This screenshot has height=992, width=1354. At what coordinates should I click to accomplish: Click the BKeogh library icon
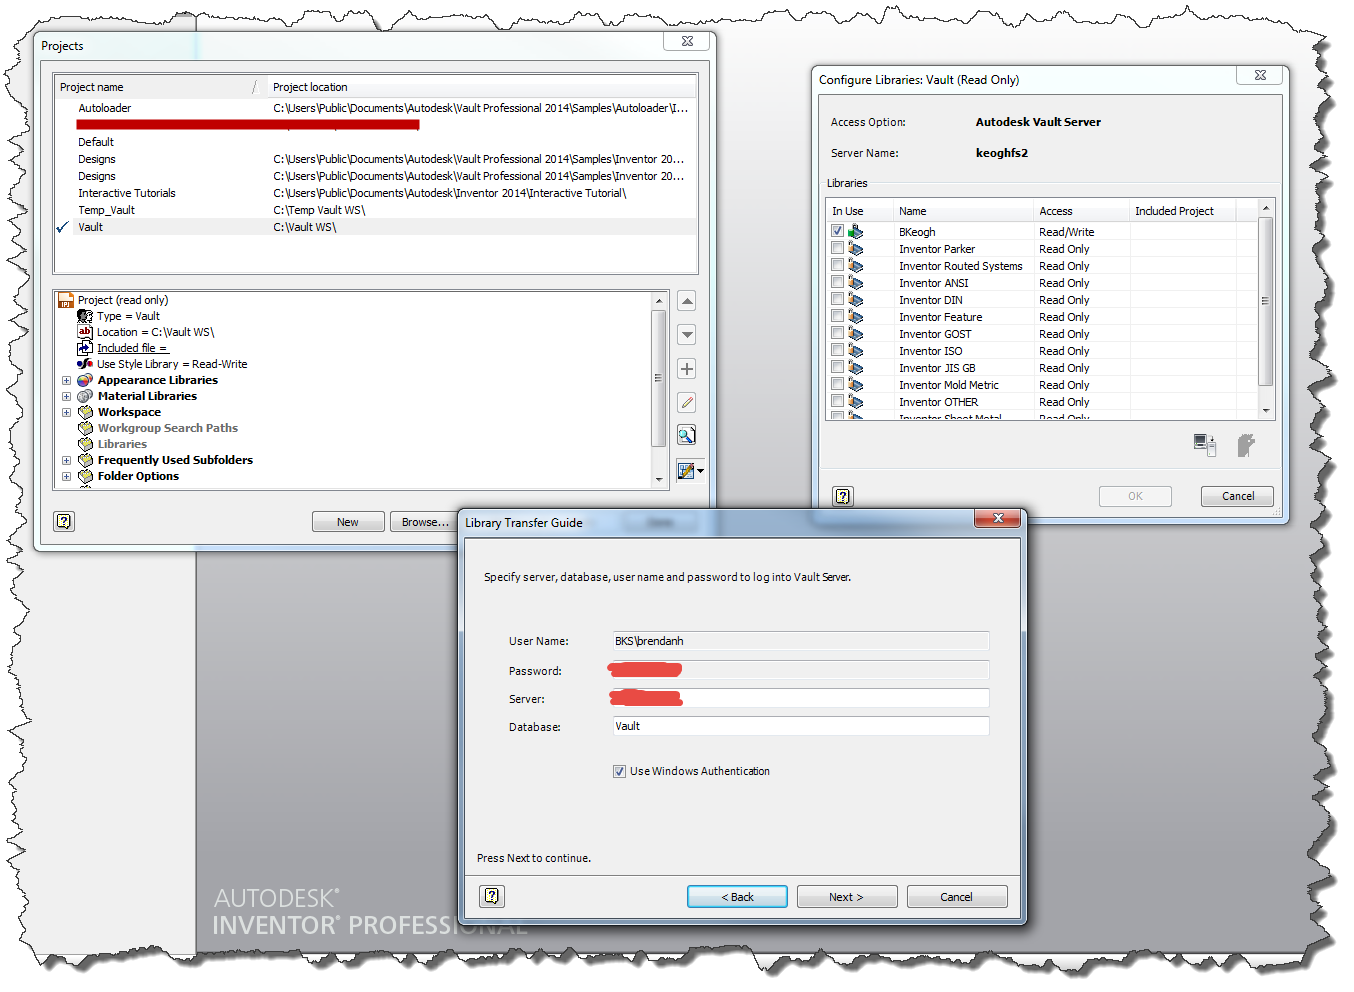(855, 232)
